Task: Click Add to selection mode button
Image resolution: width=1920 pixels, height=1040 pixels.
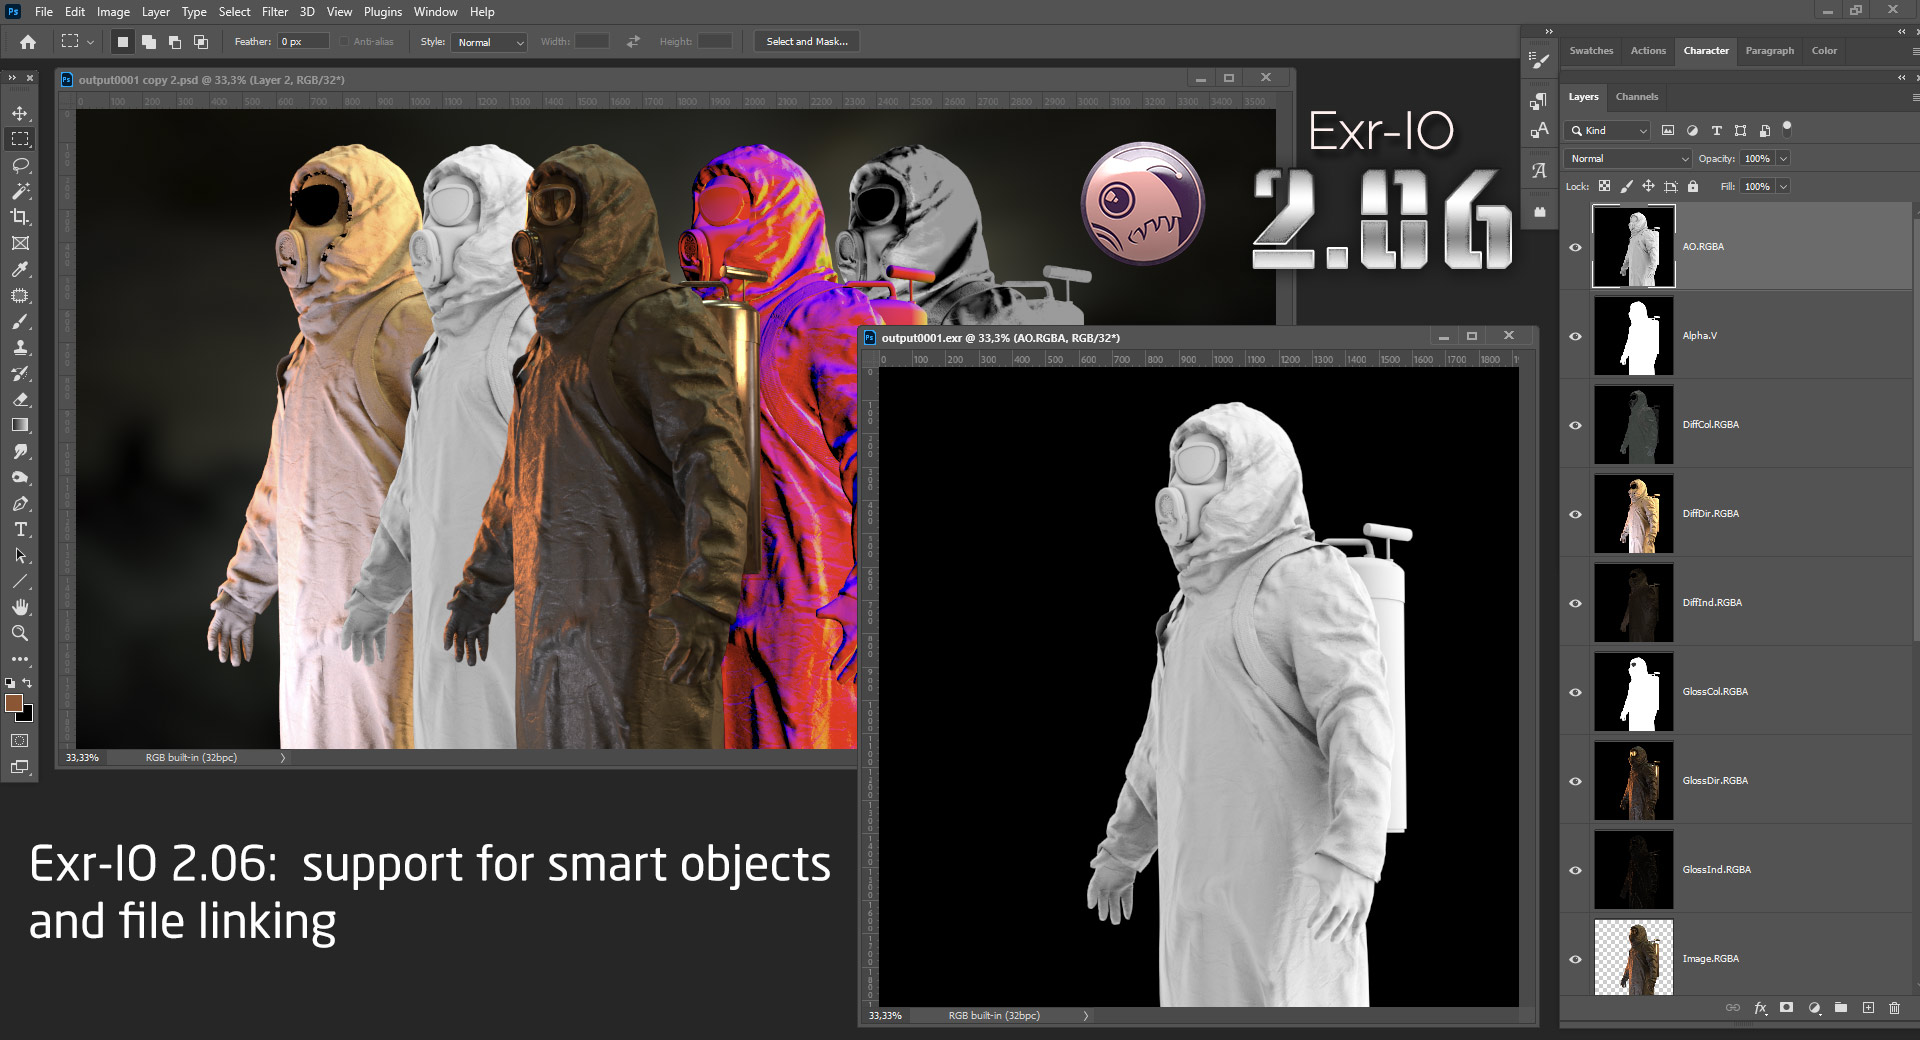Action: [149, 42]
